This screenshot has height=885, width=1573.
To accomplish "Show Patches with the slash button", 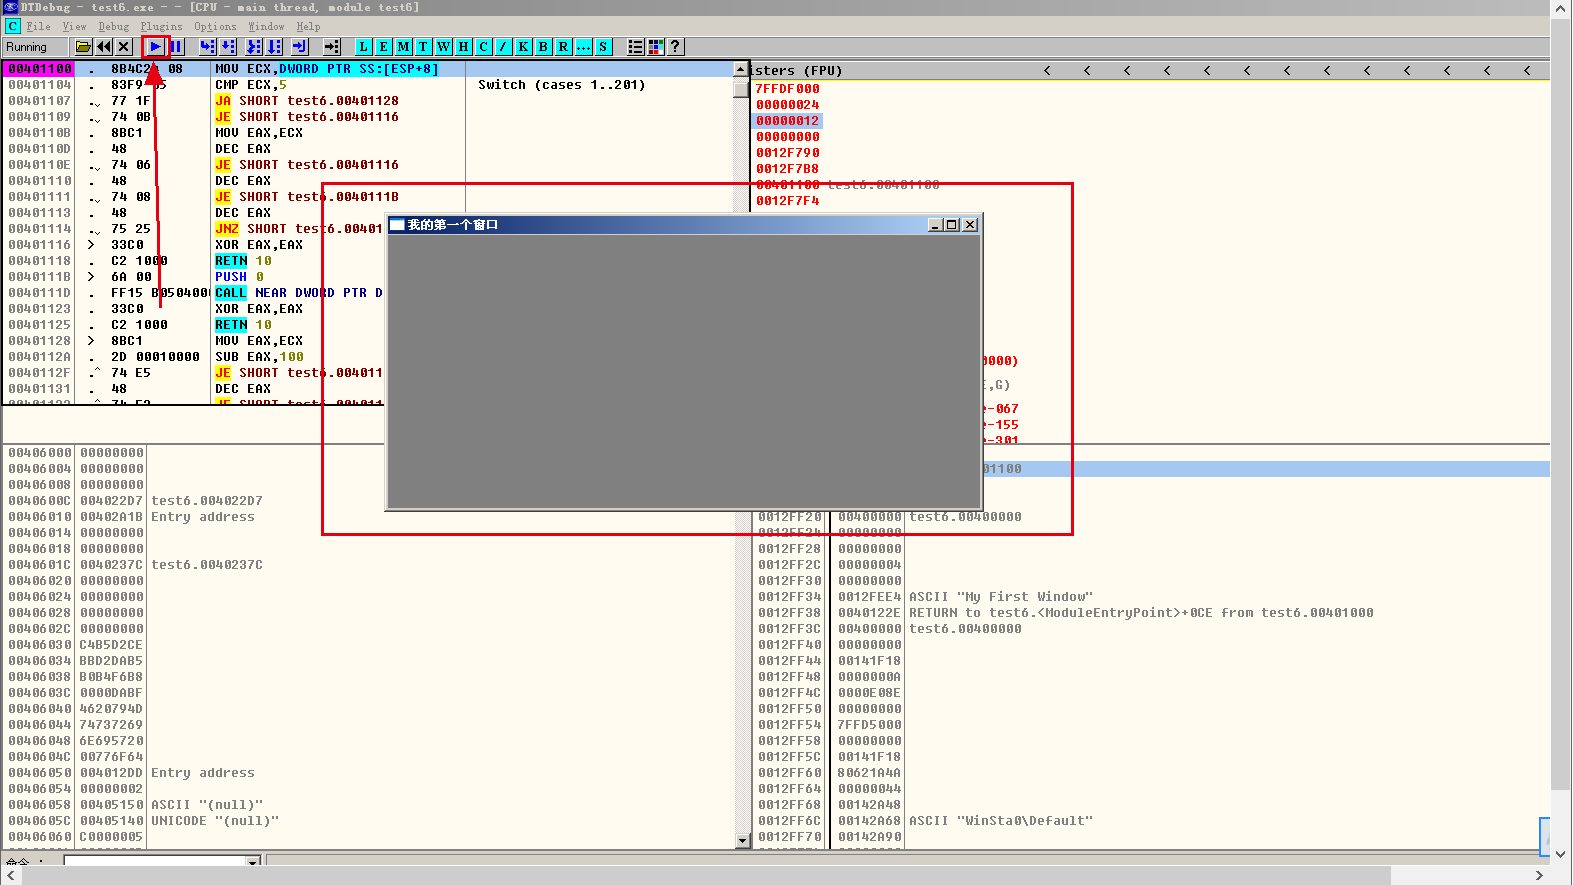I will (x=503, y=47).
